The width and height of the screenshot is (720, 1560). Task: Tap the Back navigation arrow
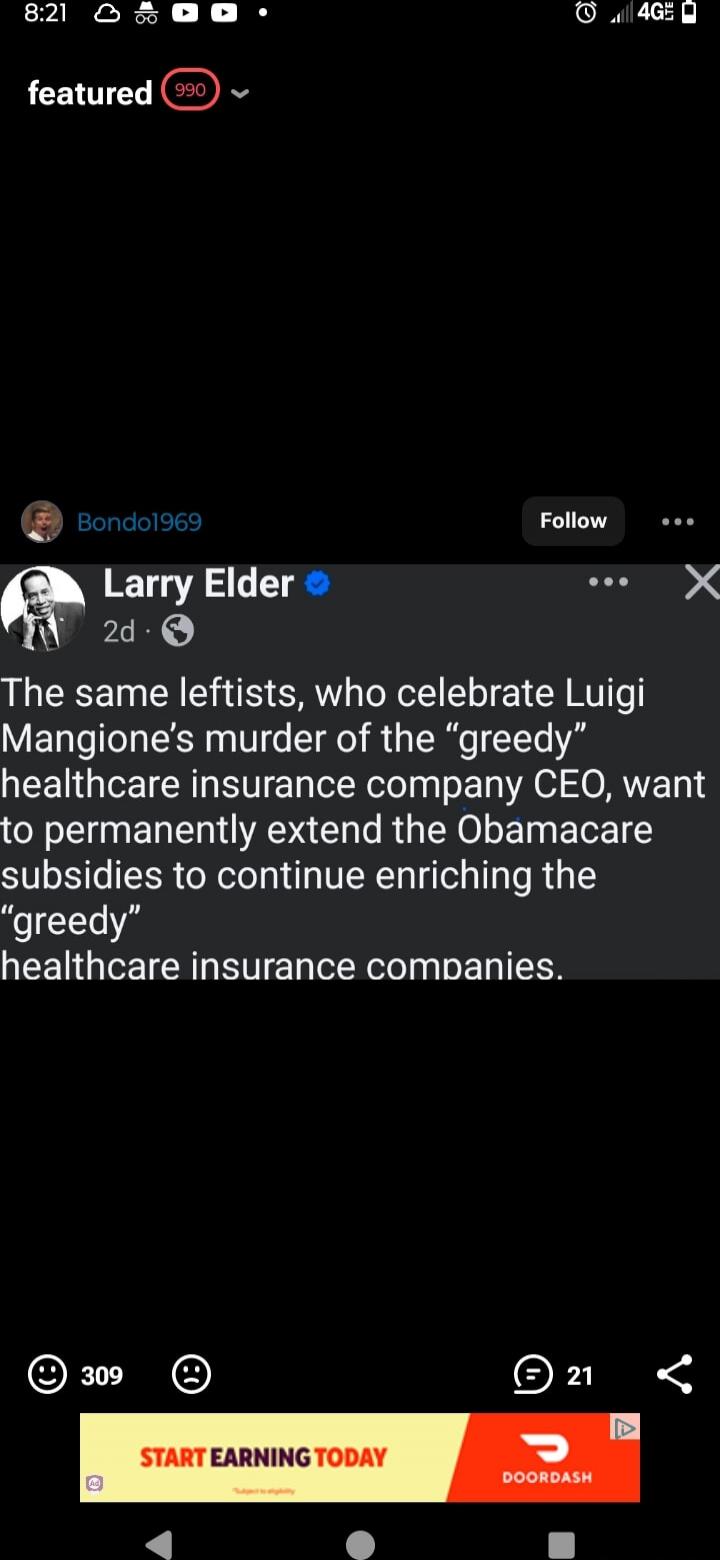[x=158, y=1543]
